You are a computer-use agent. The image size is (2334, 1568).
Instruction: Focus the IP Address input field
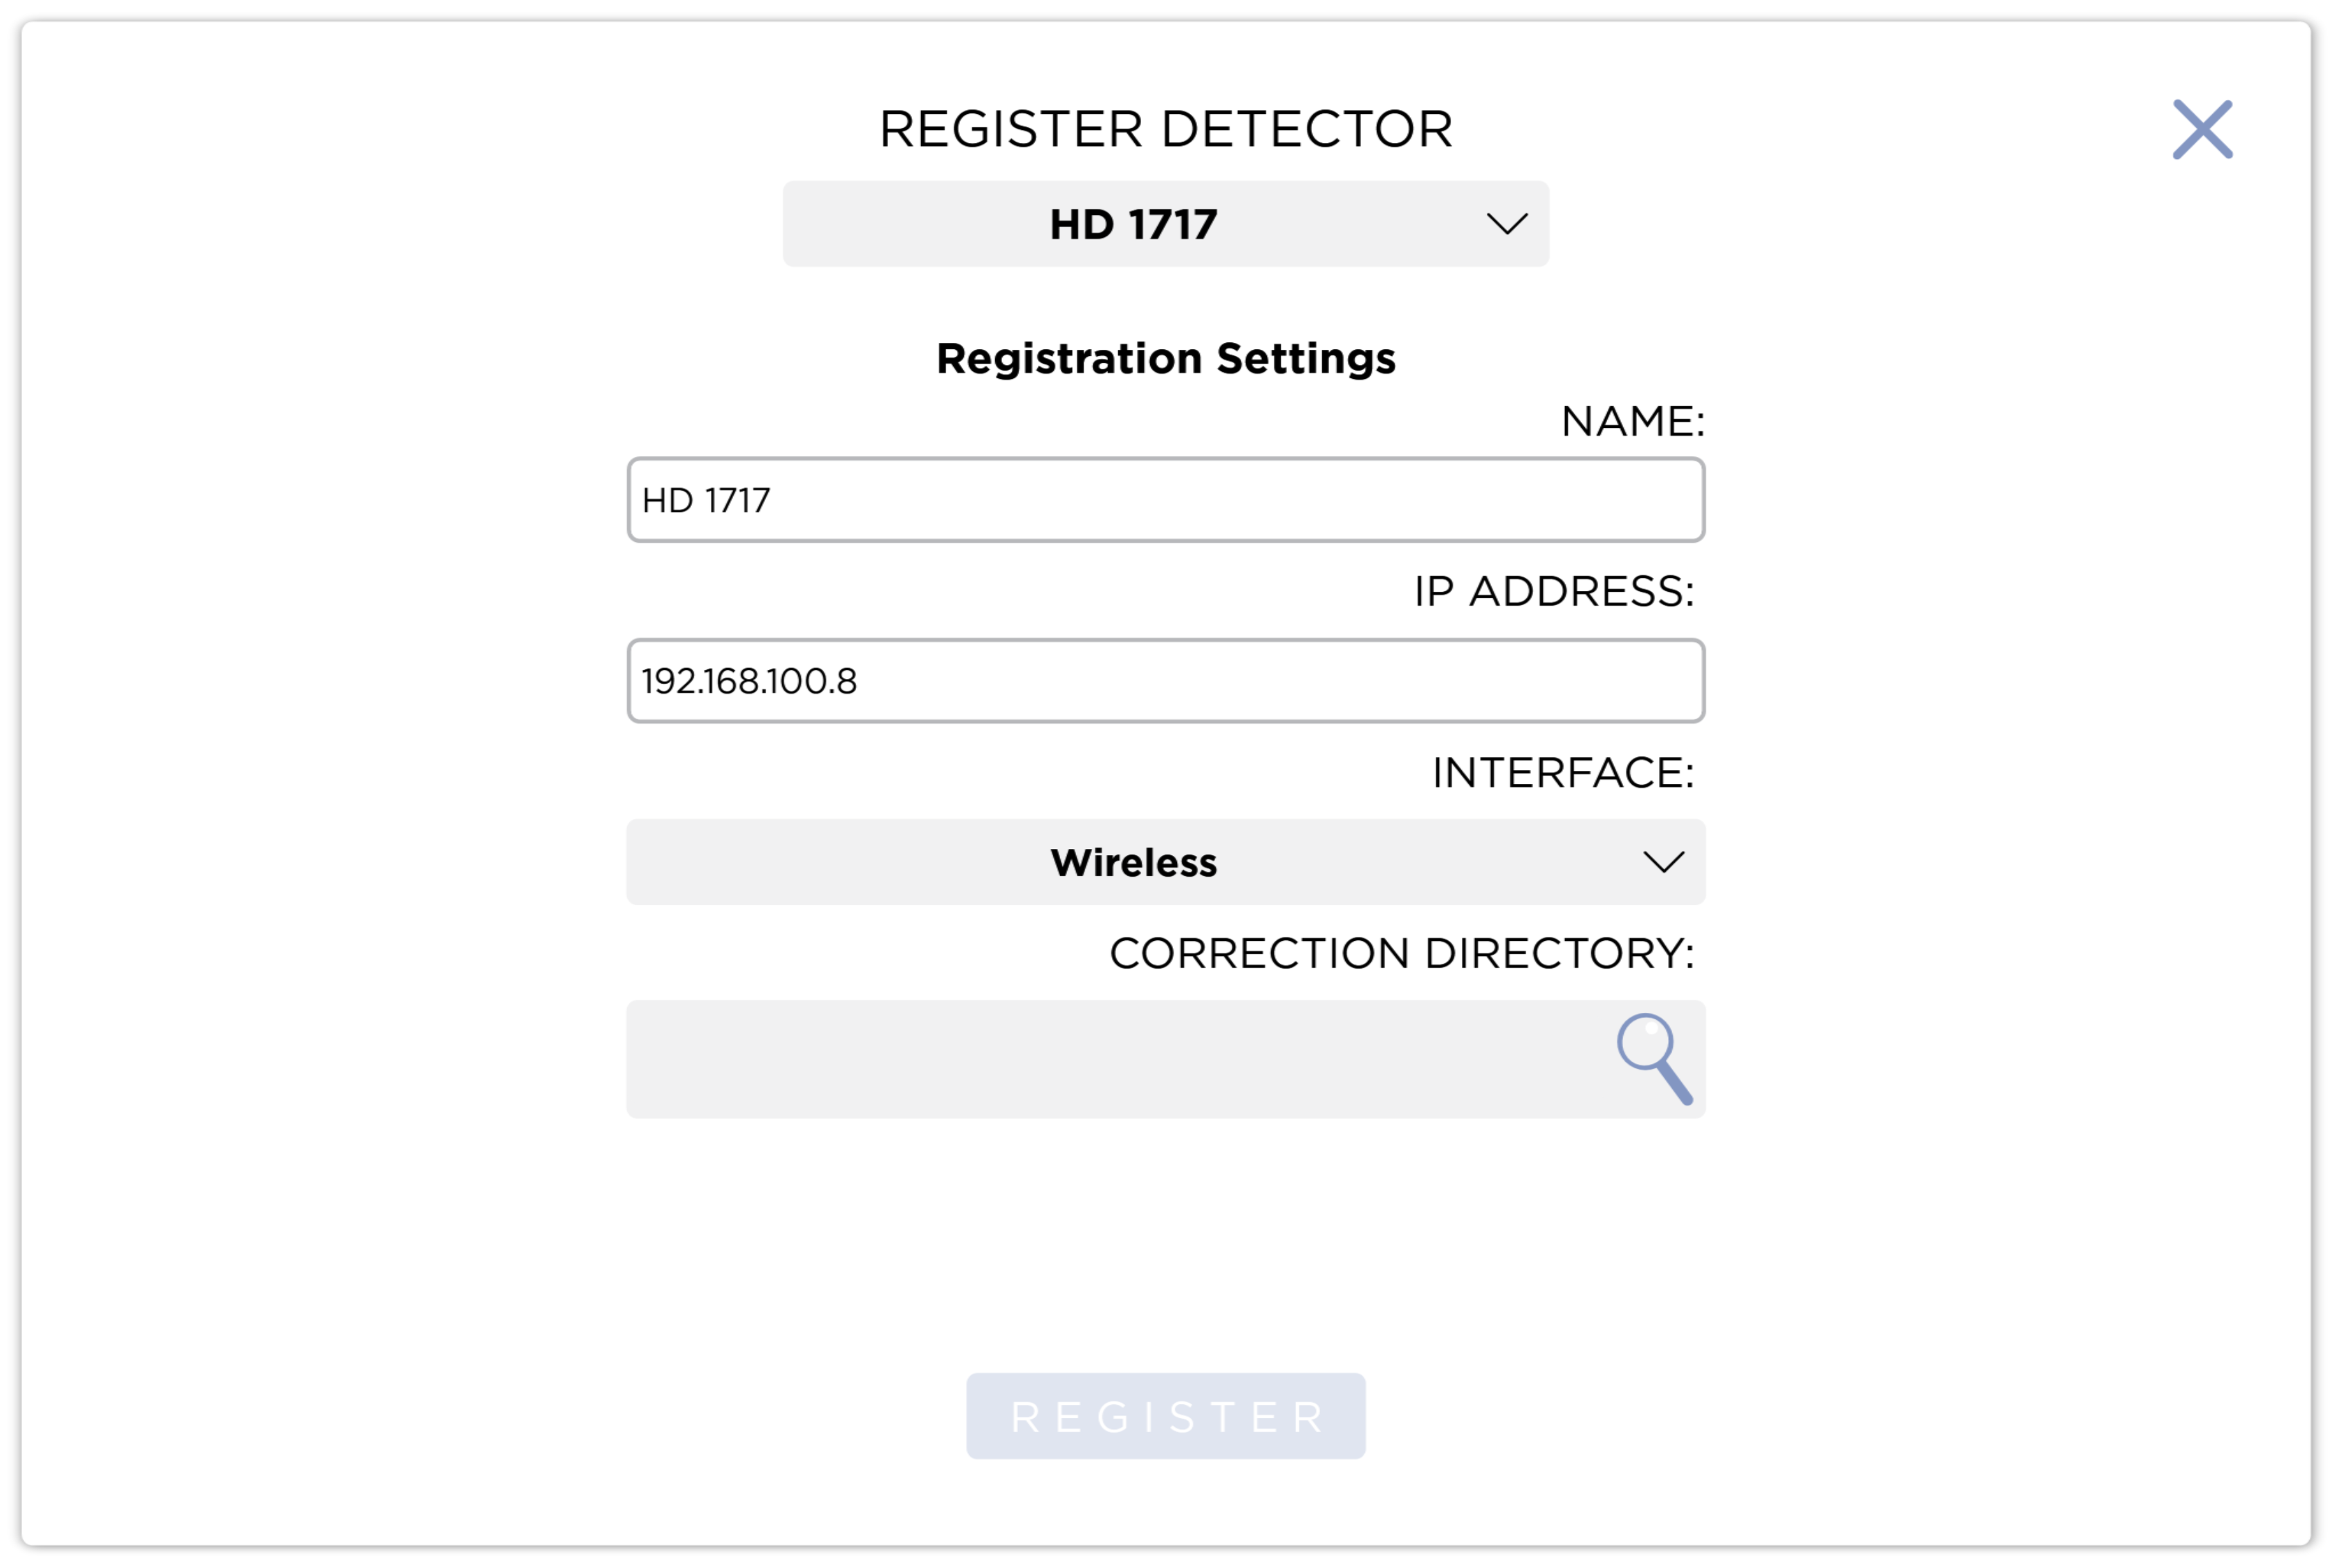pos(1165,681)
